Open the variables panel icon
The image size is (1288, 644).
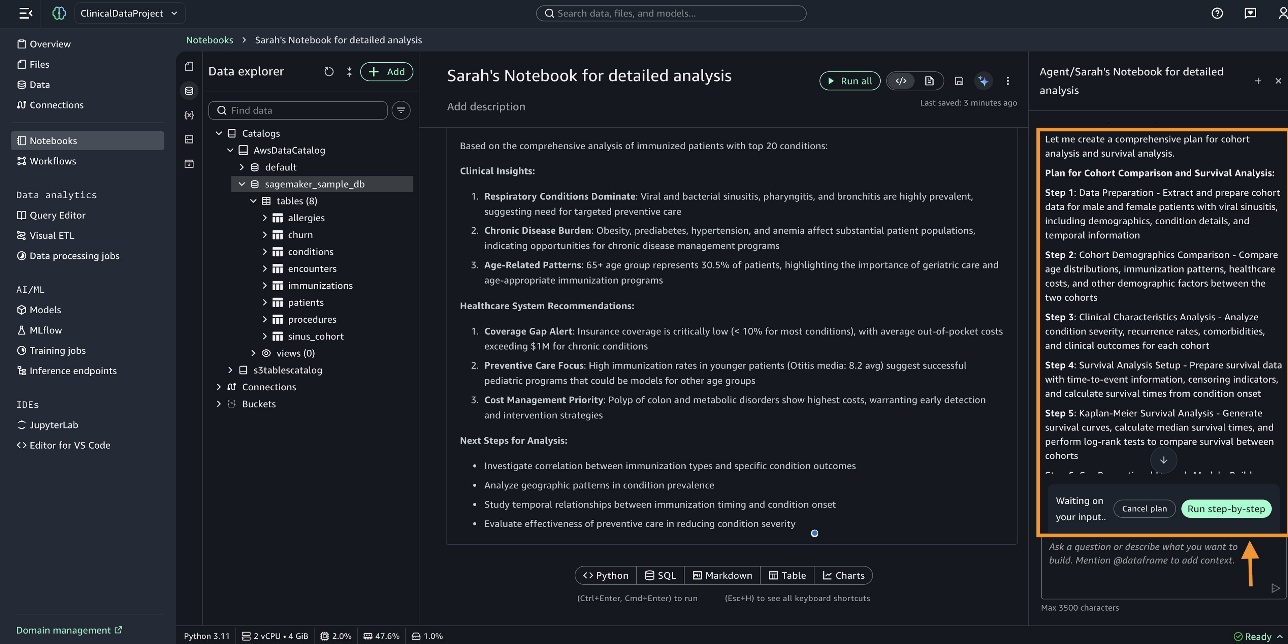190,115
